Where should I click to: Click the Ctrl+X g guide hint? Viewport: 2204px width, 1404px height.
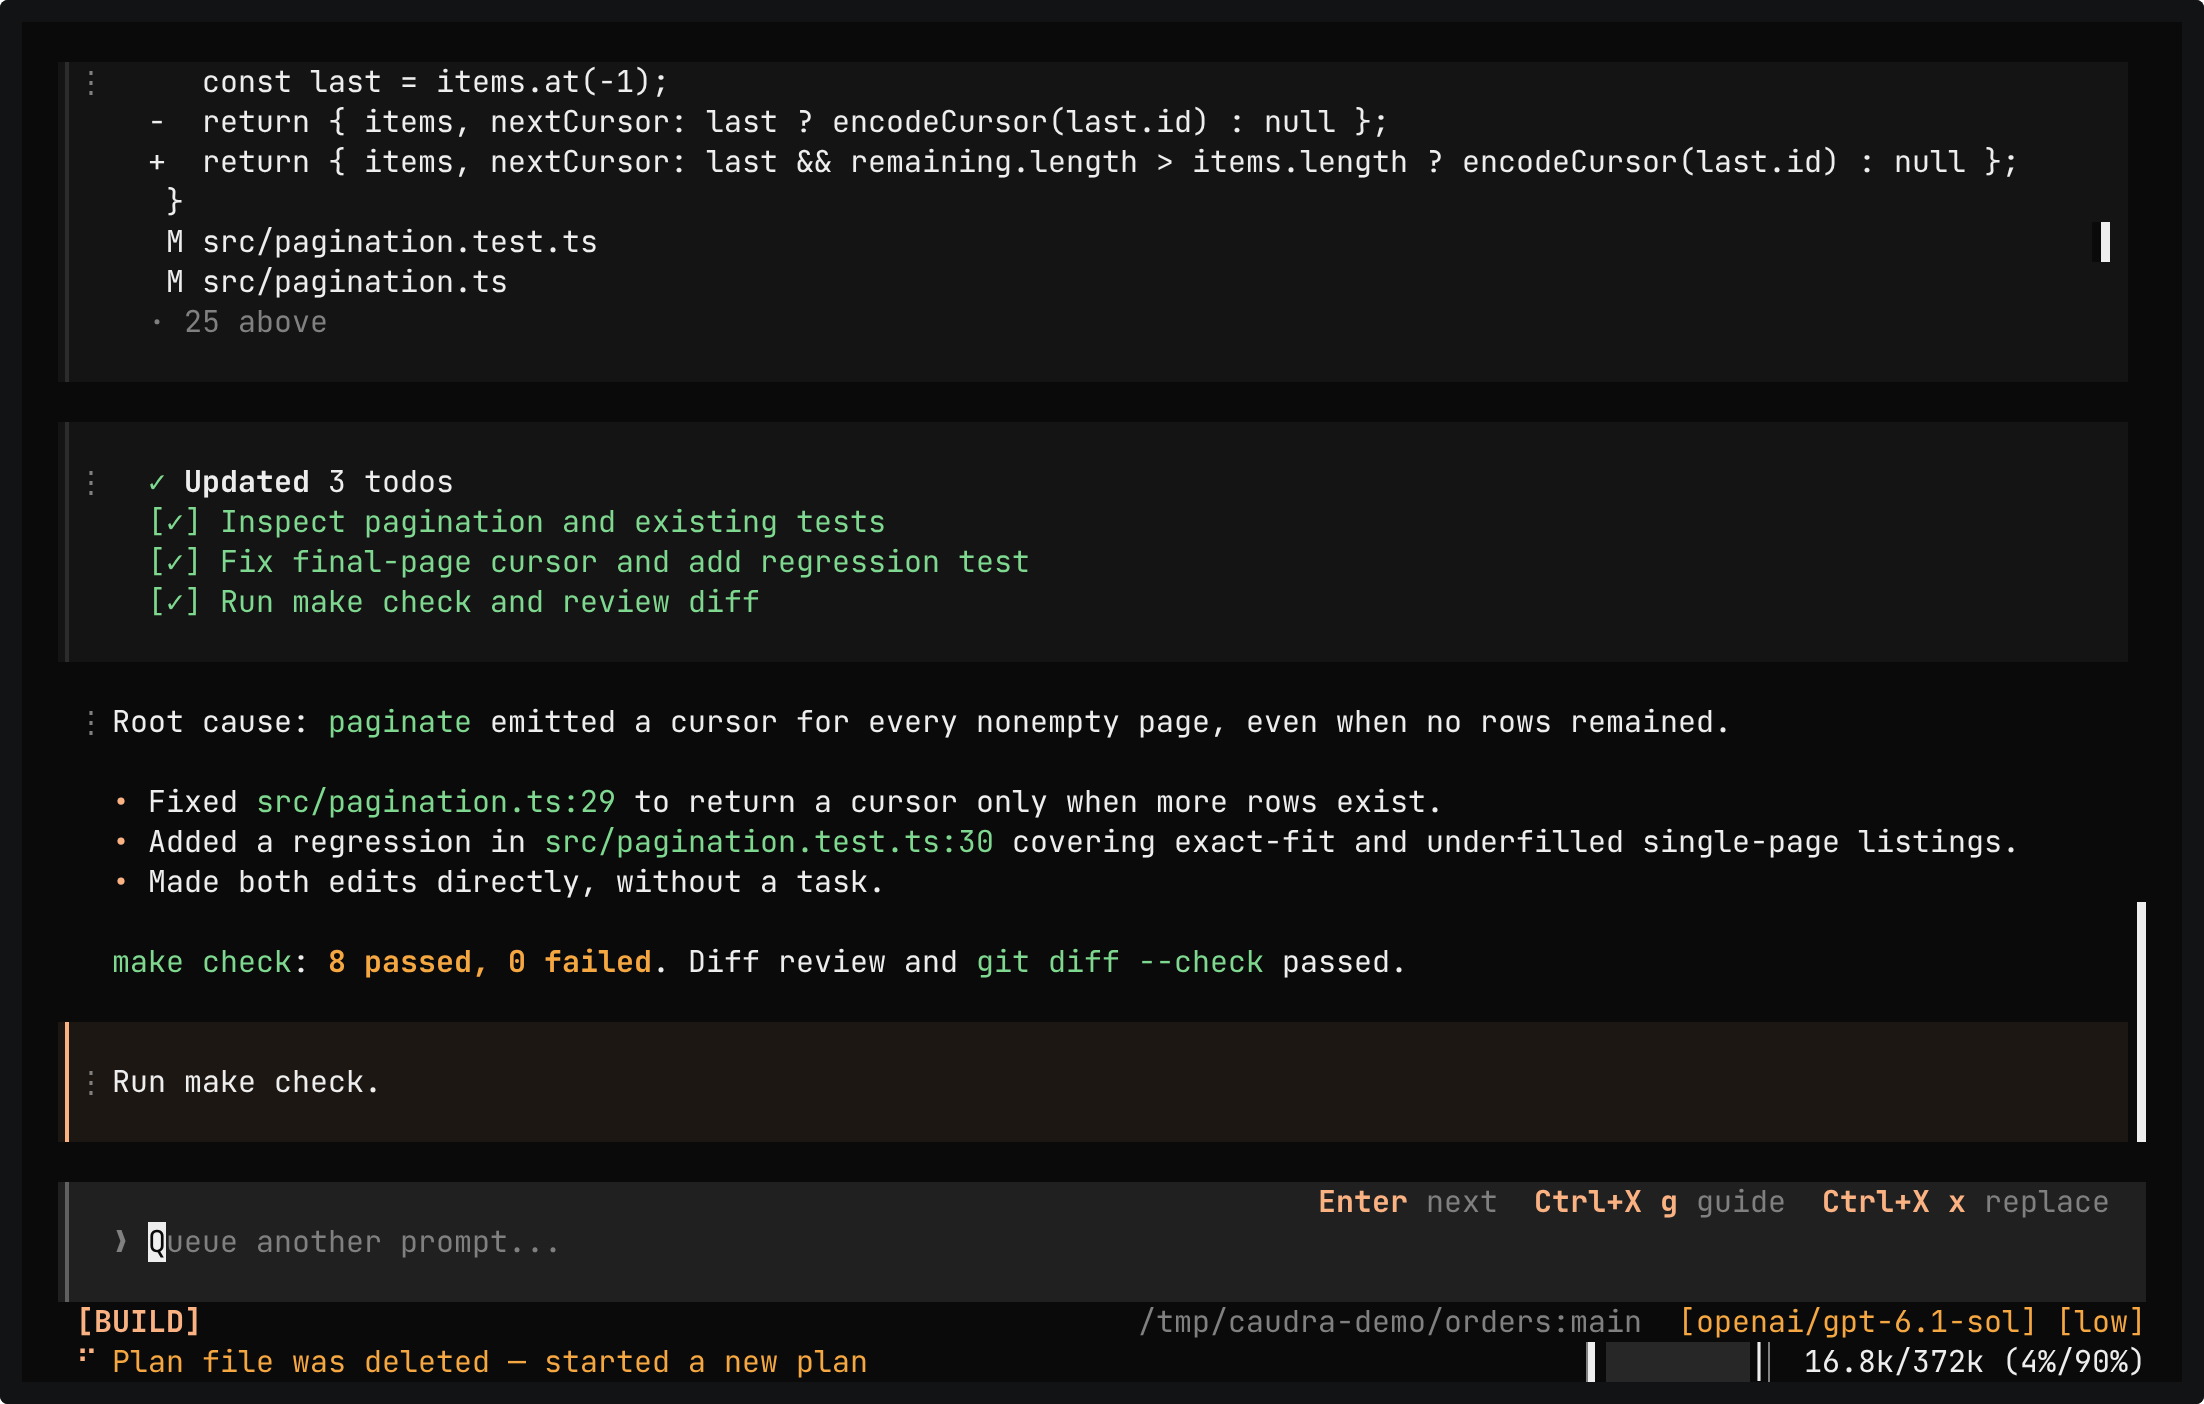tap(1659, 1202)
